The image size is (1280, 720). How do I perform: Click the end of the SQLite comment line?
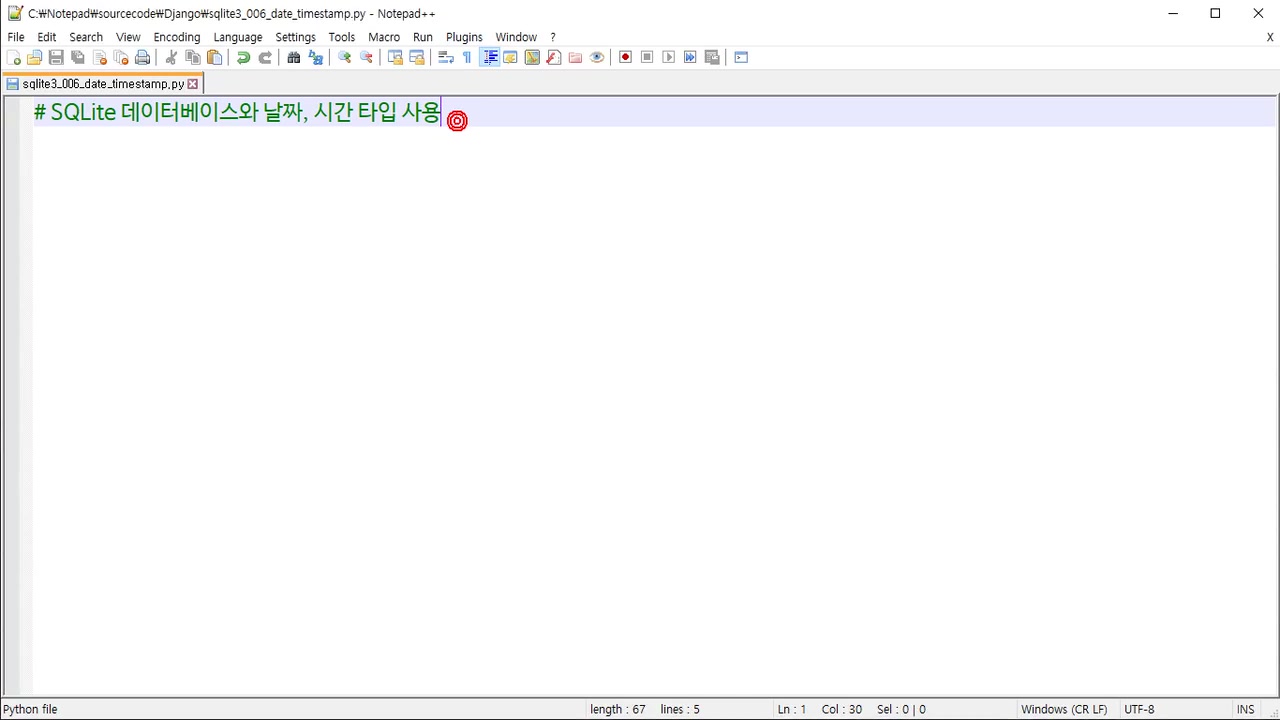(x=441, y=113)
